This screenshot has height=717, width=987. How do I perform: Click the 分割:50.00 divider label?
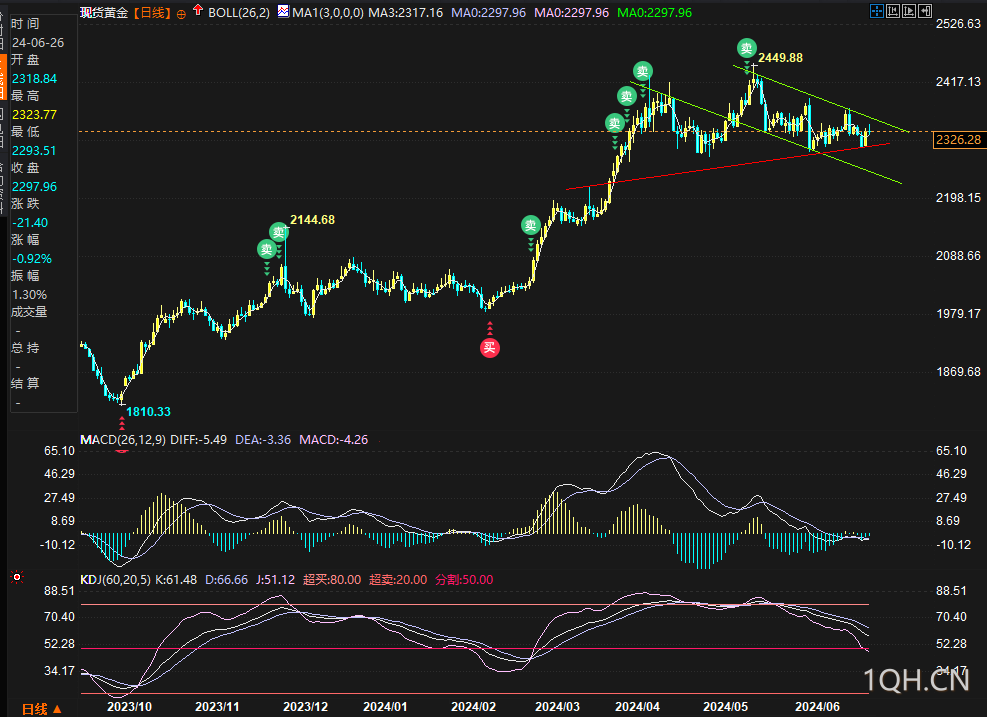click(x=464, y=579)
